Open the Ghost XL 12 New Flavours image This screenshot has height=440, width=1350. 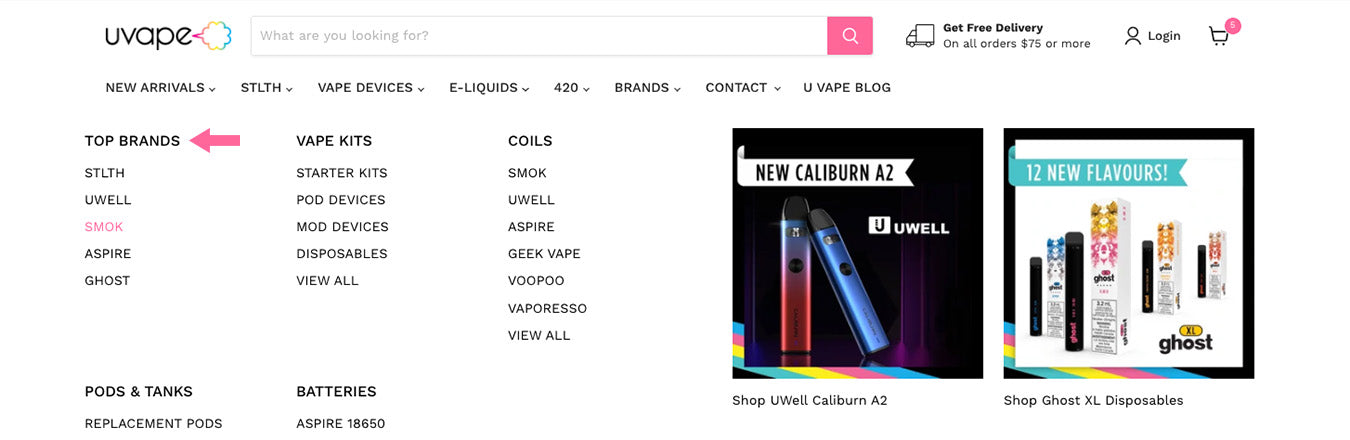click(x=1128, y=253)
